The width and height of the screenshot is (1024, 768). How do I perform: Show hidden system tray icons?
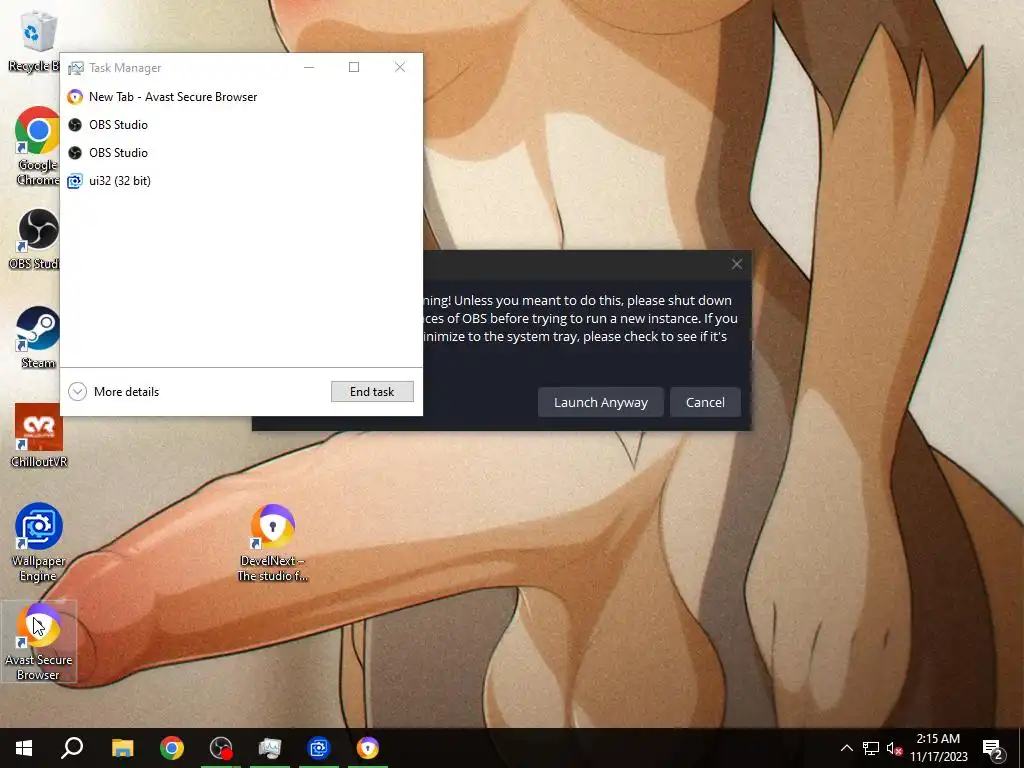[846, 748]
